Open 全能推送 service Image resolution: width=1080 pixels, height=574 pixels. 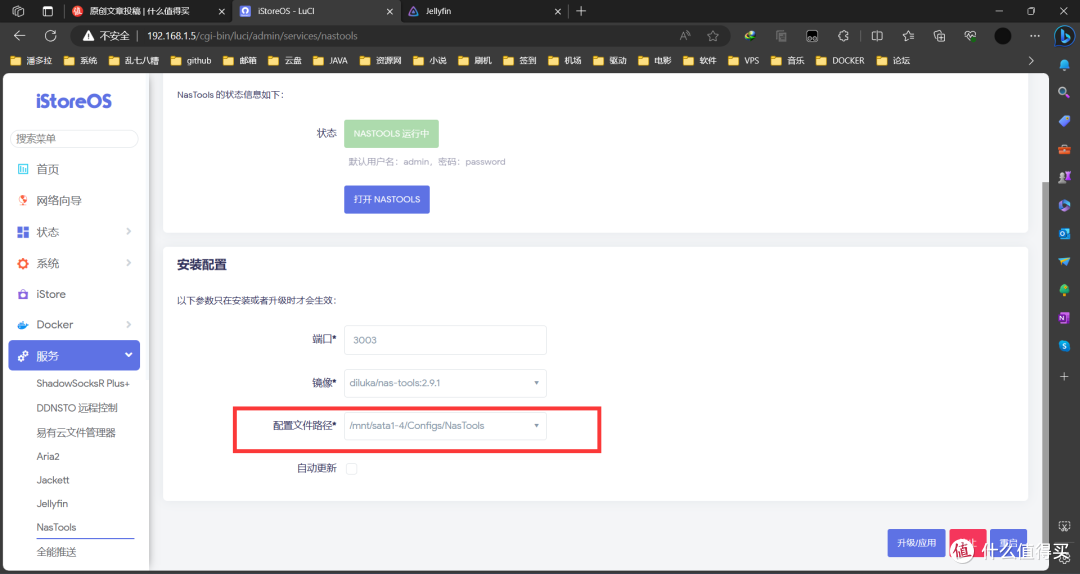point(56,552)
